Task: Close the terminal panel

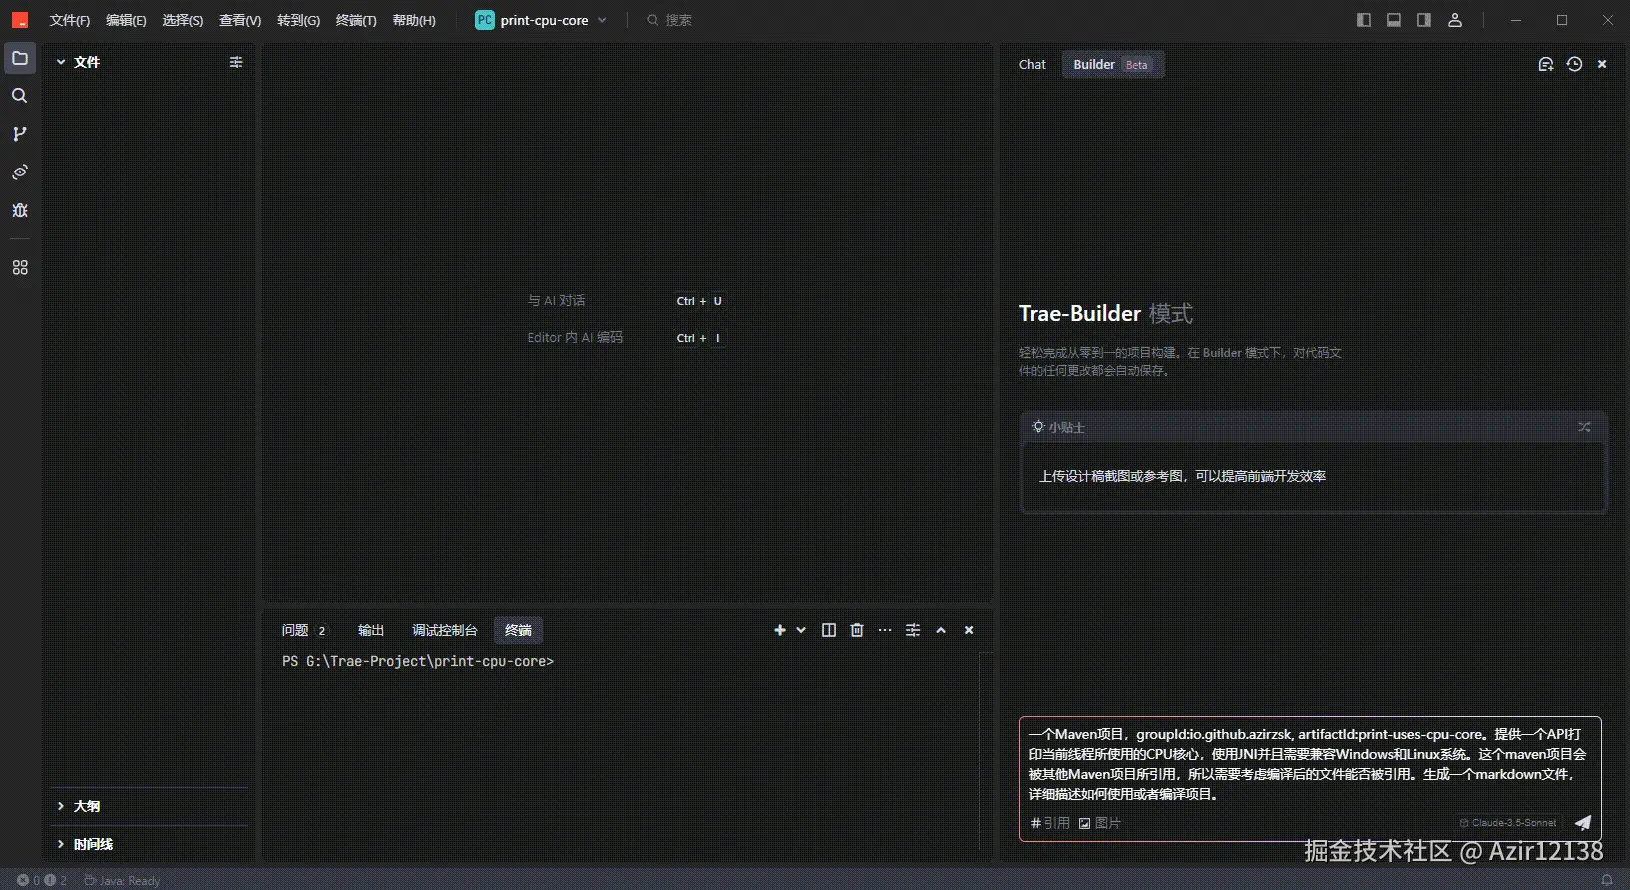Action: point(969,630)
